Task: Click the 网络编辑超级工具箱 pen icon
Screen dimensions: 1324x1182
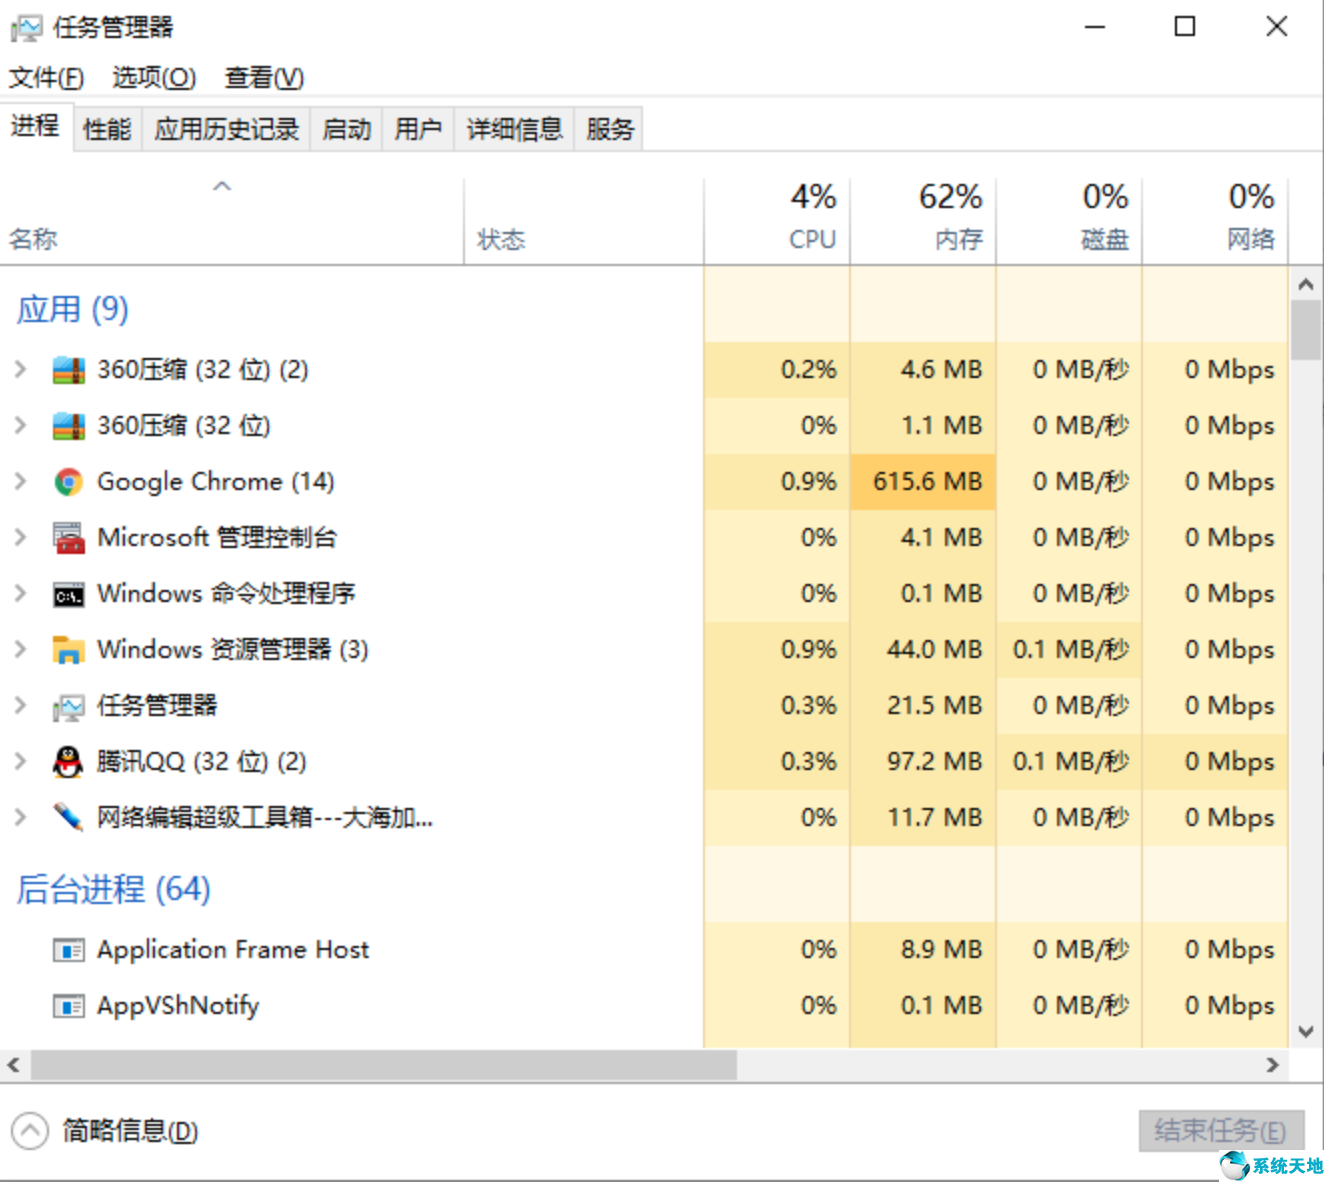Action: click(68, 817)
